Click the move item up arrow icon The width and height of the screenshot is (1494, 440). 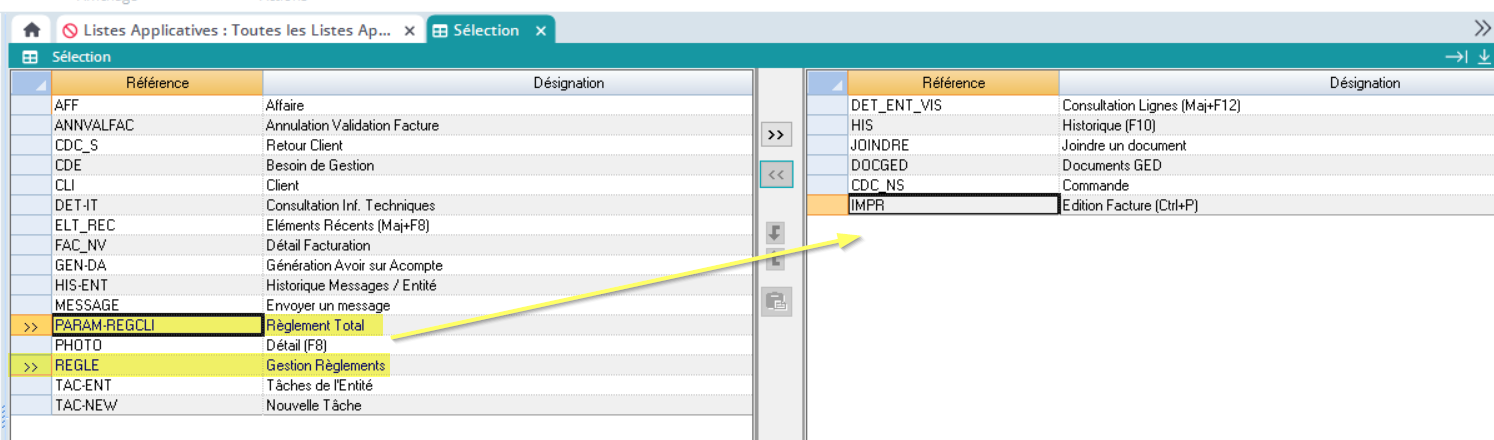click(775, 260)
